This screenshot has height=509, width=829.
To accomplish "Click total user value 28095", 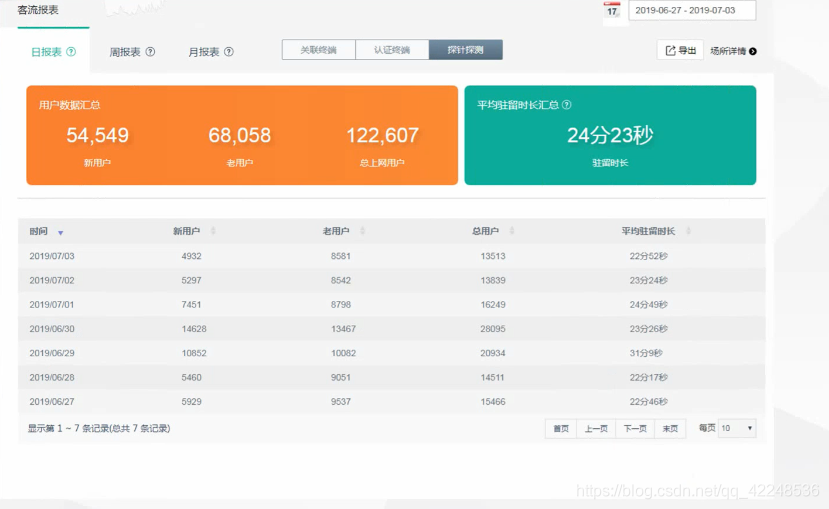I will click(x=493, y=329).
